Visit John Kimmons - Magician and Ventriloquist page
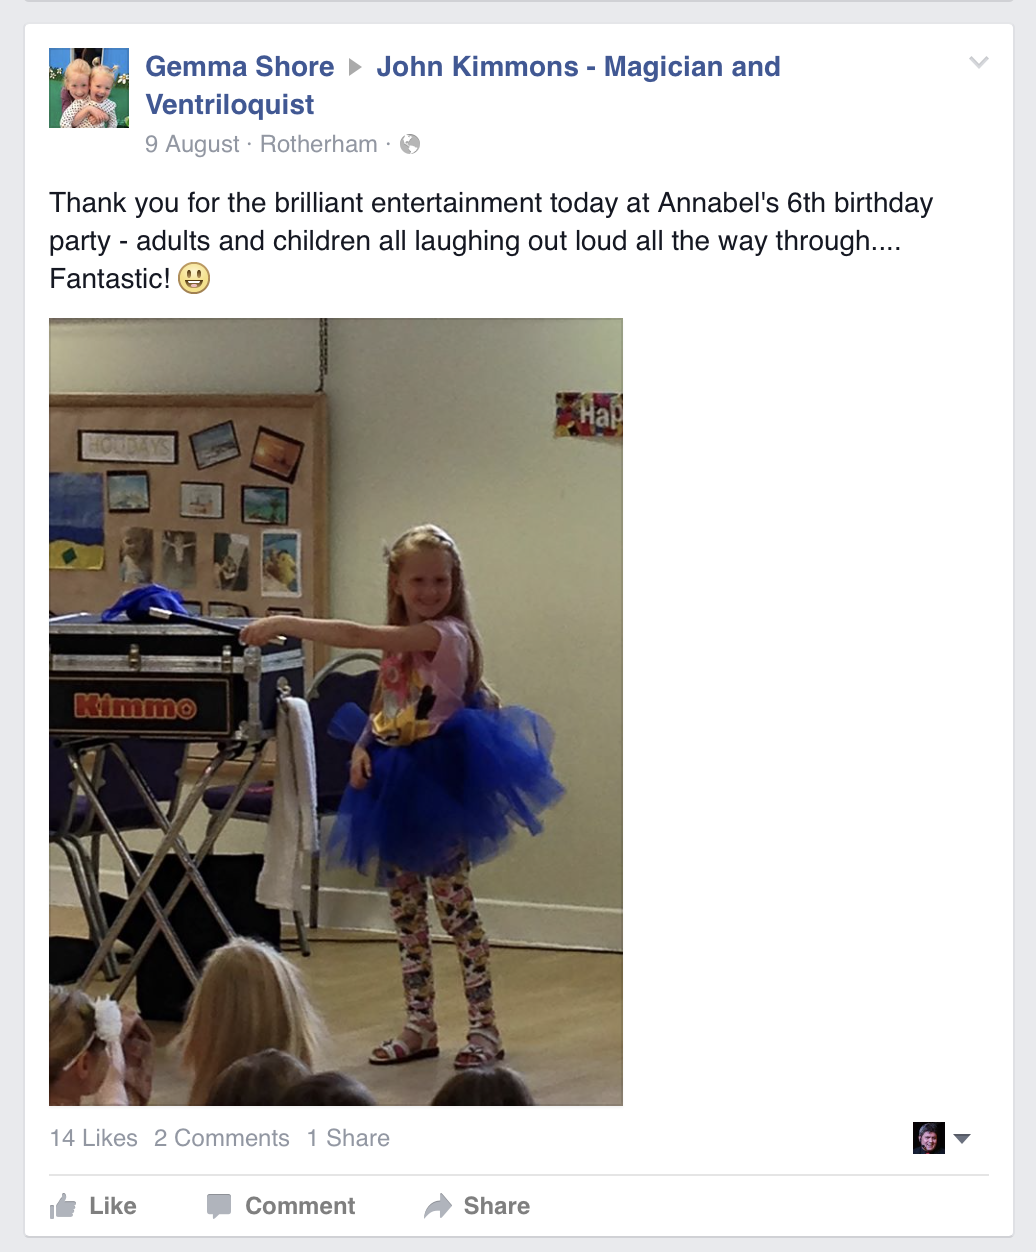1036x1252 pixels. coord(463,86)
